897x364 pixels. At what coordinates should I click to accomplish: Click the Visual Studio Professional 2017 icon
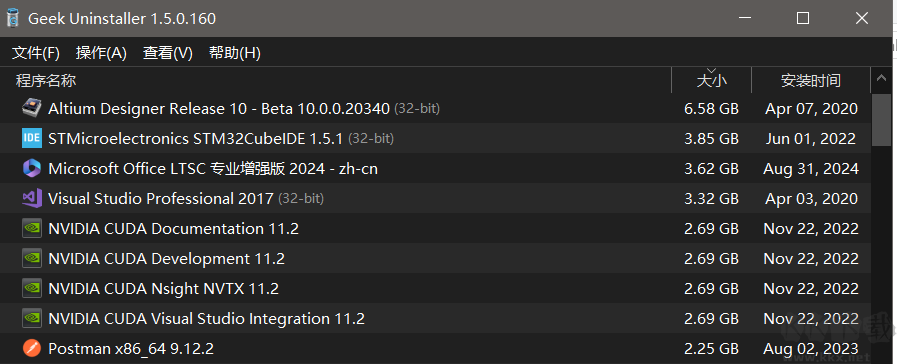coord(31,199)
